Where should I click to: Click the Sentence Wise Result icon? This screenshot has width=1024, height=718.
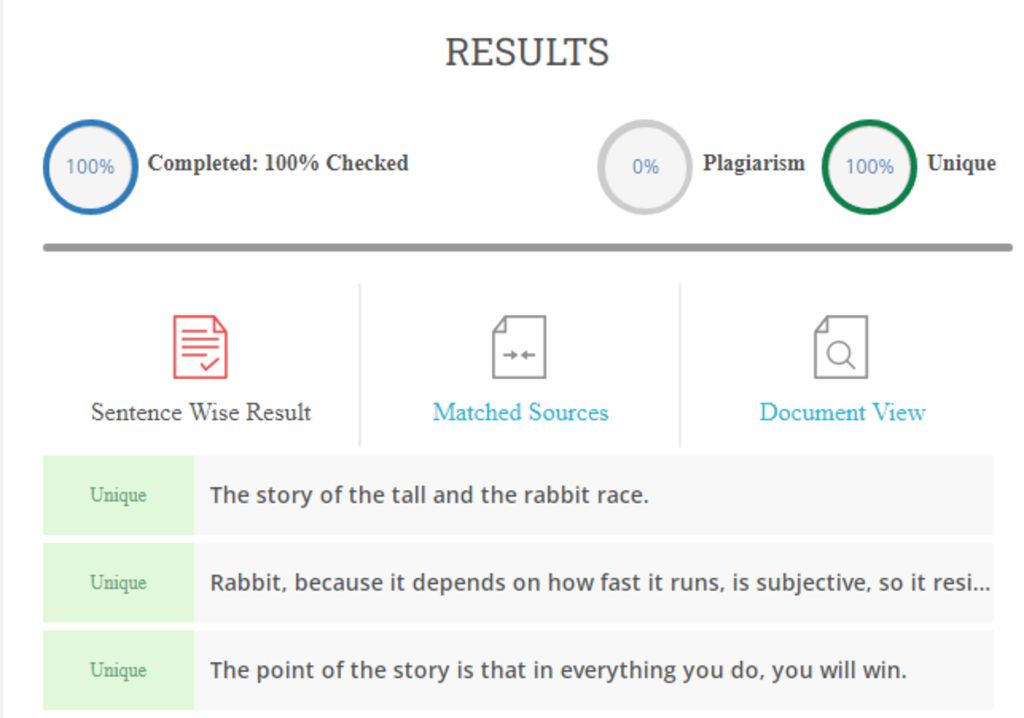[x=200, y=347]
